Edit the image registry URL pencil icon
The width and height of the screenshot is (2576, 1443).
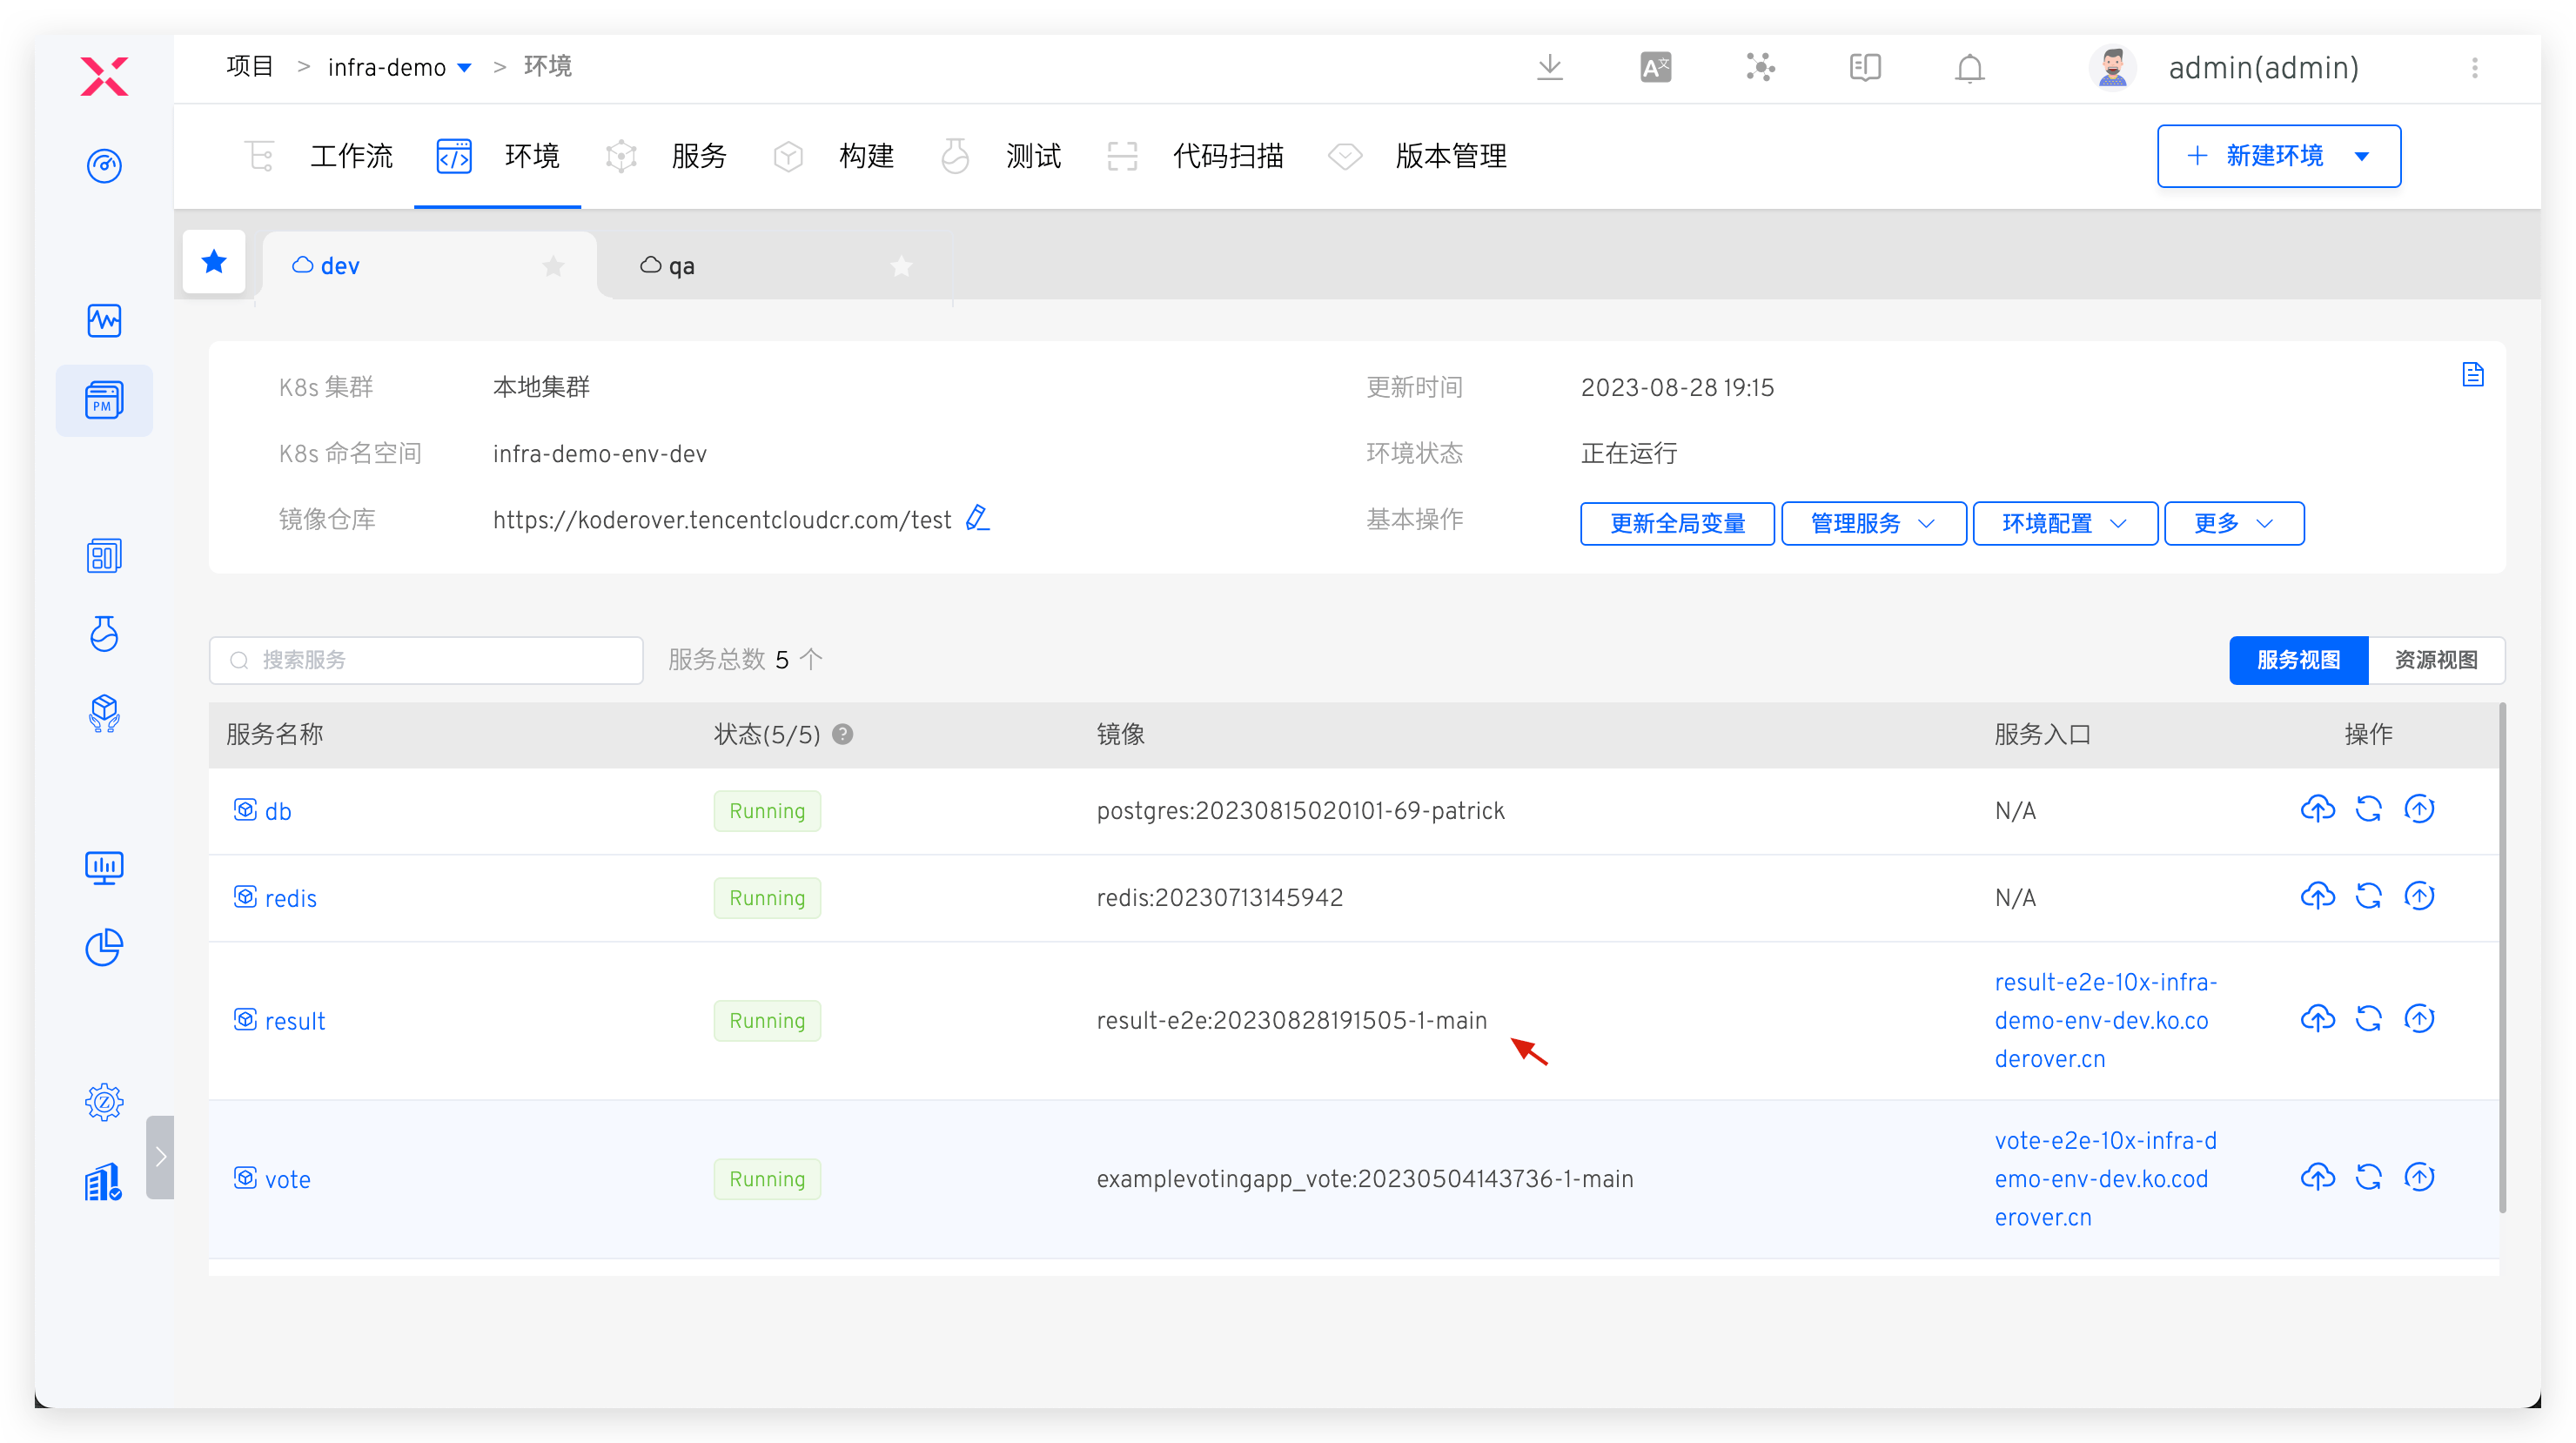977,518
